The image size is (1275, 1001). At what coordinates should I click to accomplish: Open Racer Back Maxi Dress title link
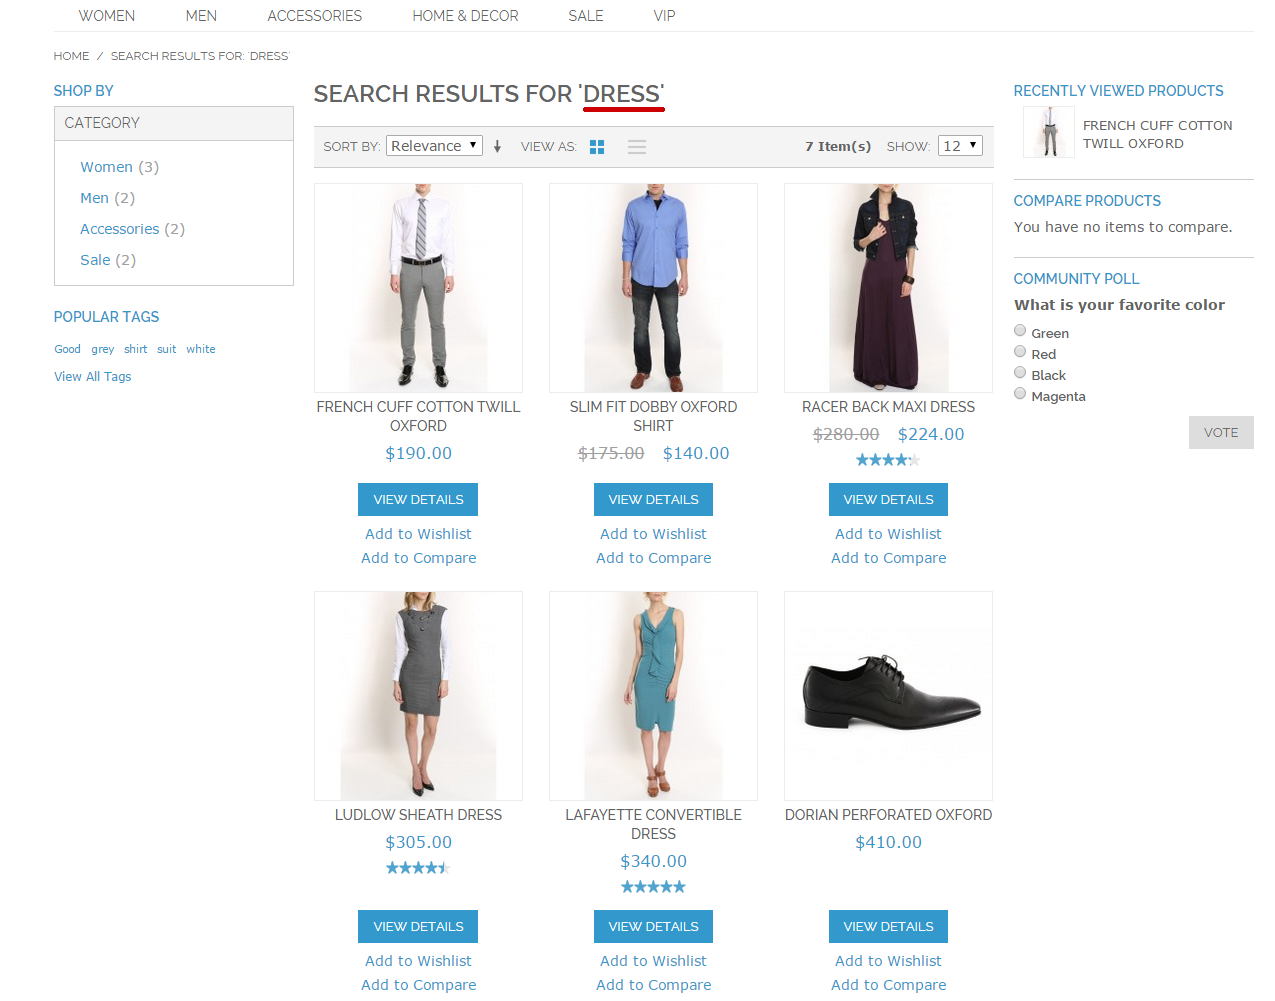click(888, 407)
